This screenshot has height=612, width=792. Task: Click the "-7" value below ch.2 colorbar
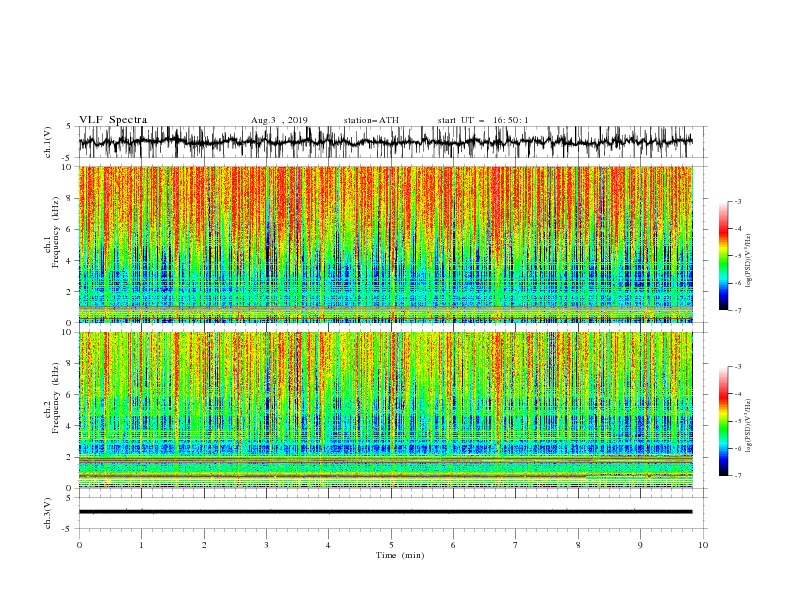click(737, 475)
